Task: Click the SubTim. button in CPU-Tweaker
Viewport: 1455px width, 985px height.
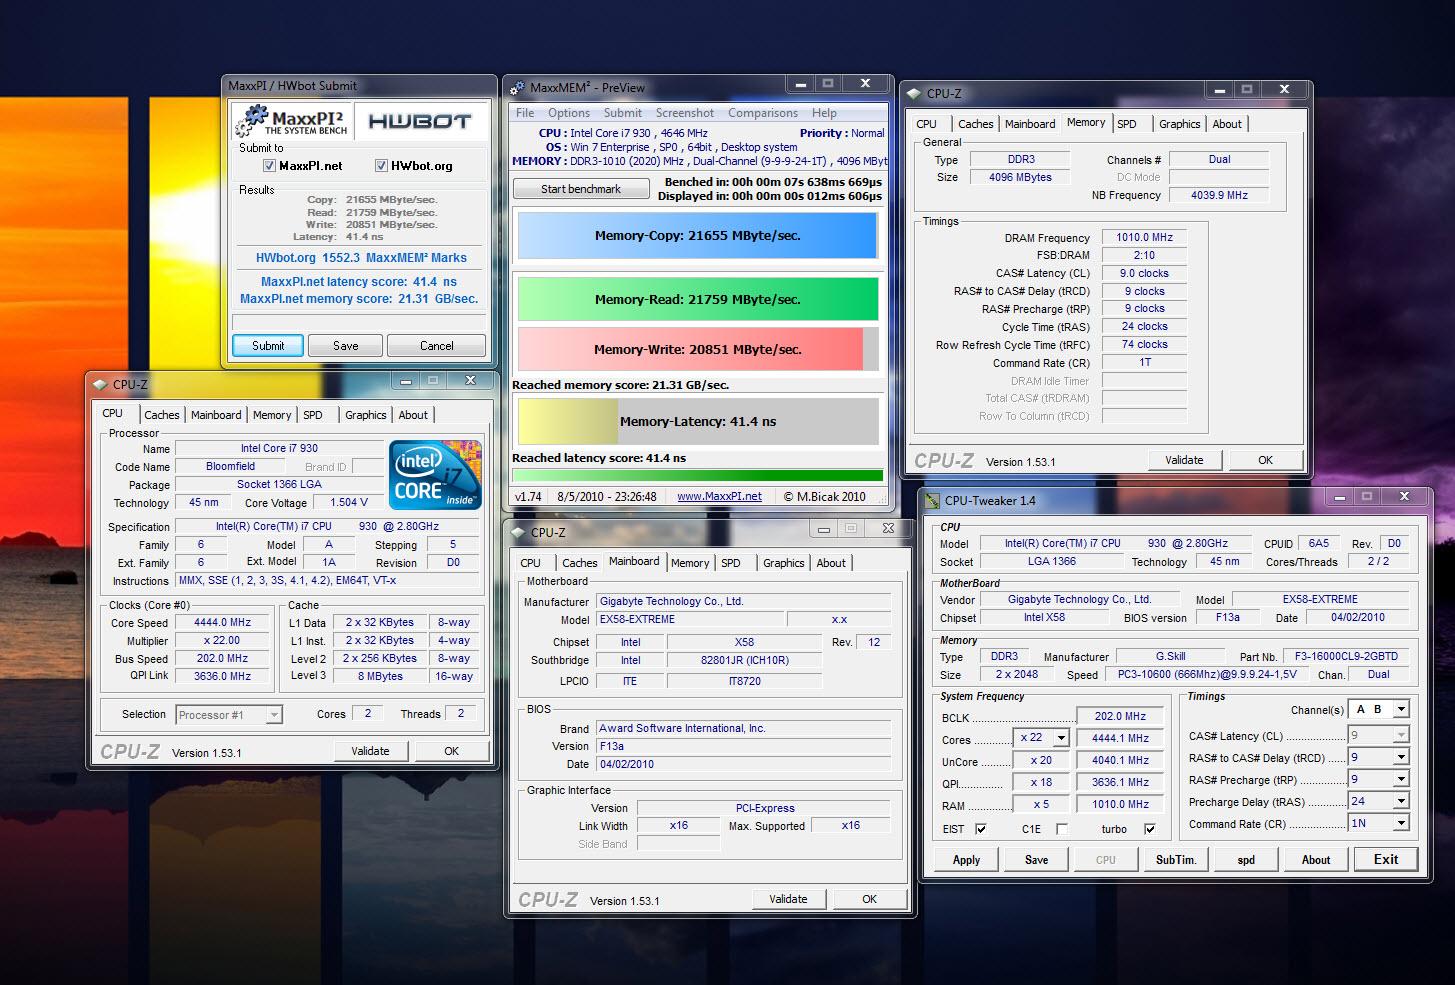Action: coord(1176,860)
